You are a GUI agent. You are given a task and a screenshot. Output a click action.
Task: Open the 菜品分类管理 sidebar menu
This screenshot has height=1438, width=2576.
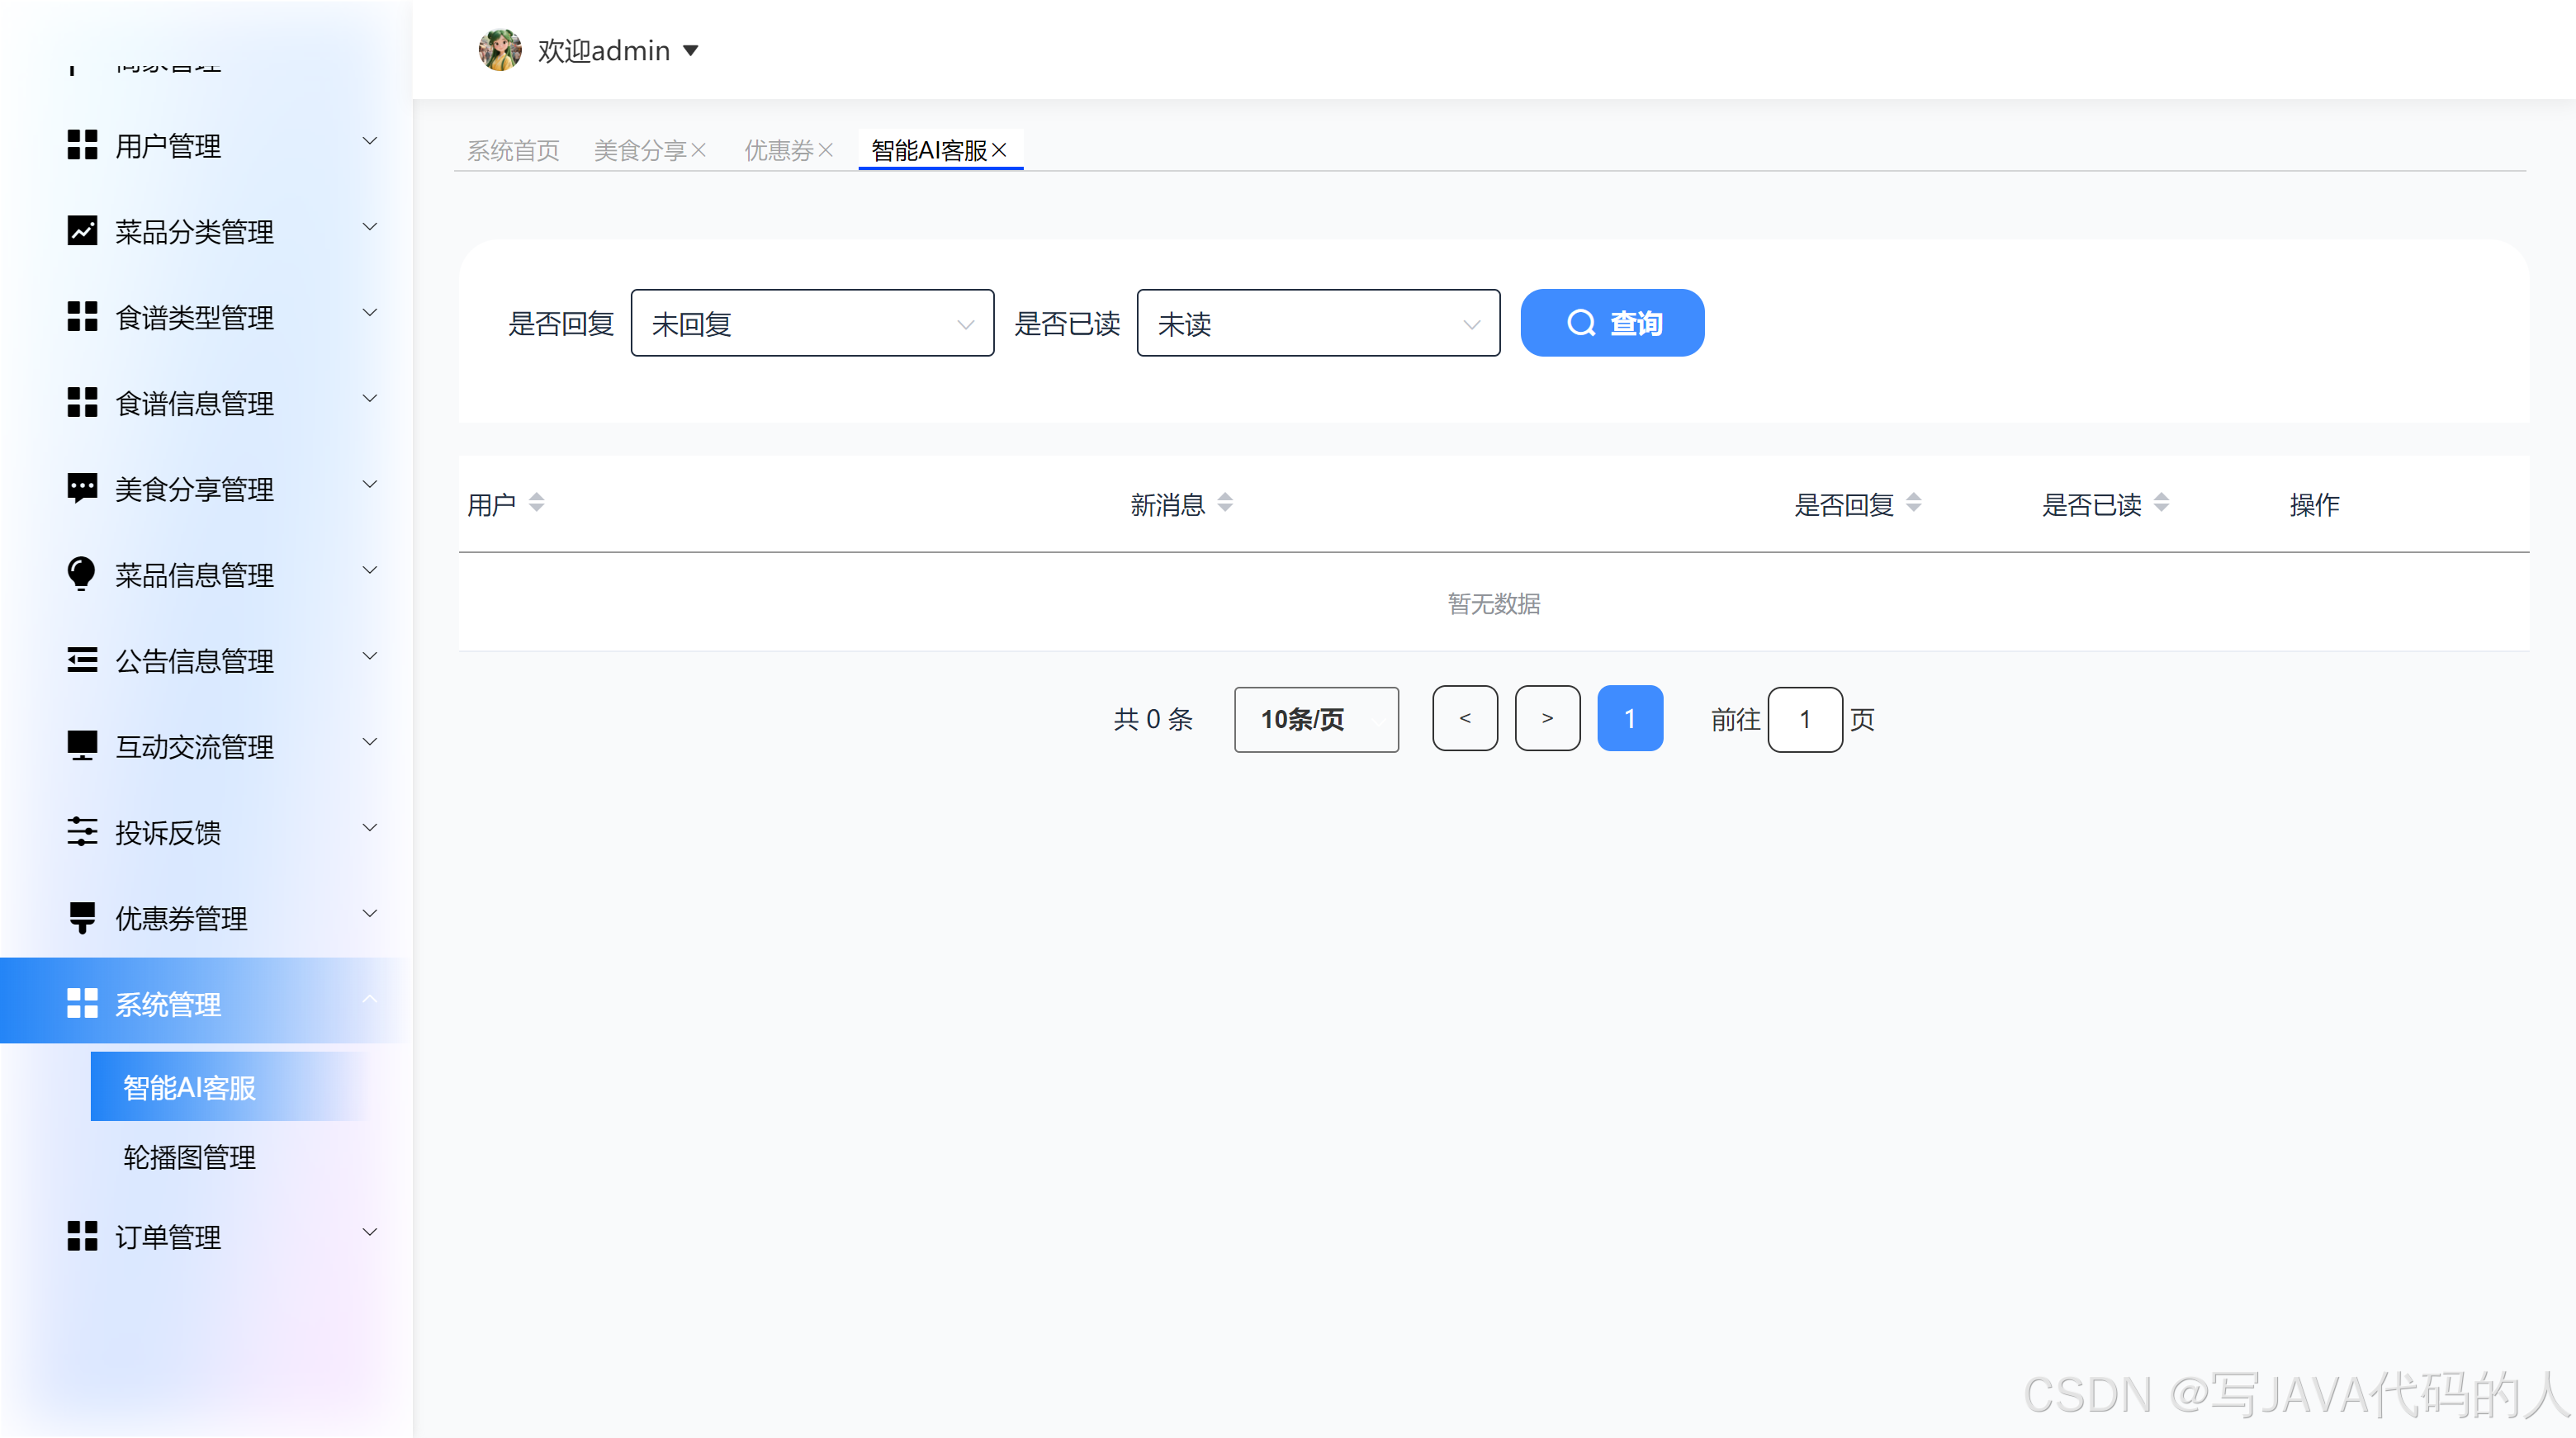(x=206, y=231)
